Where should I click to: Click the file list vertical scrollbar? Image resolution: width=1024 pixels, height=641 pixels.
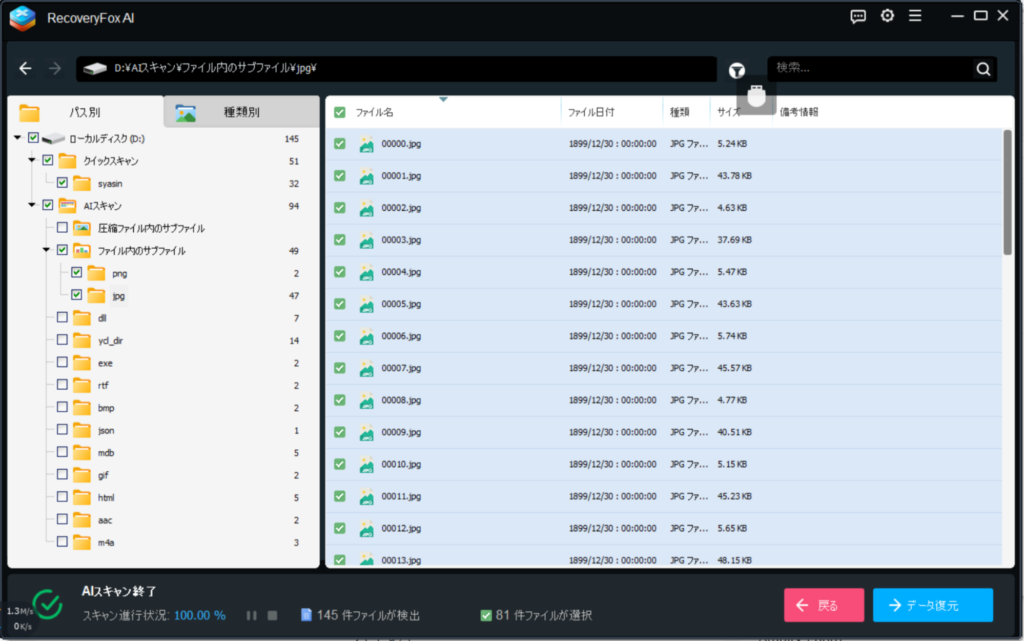pos(1007,190)
